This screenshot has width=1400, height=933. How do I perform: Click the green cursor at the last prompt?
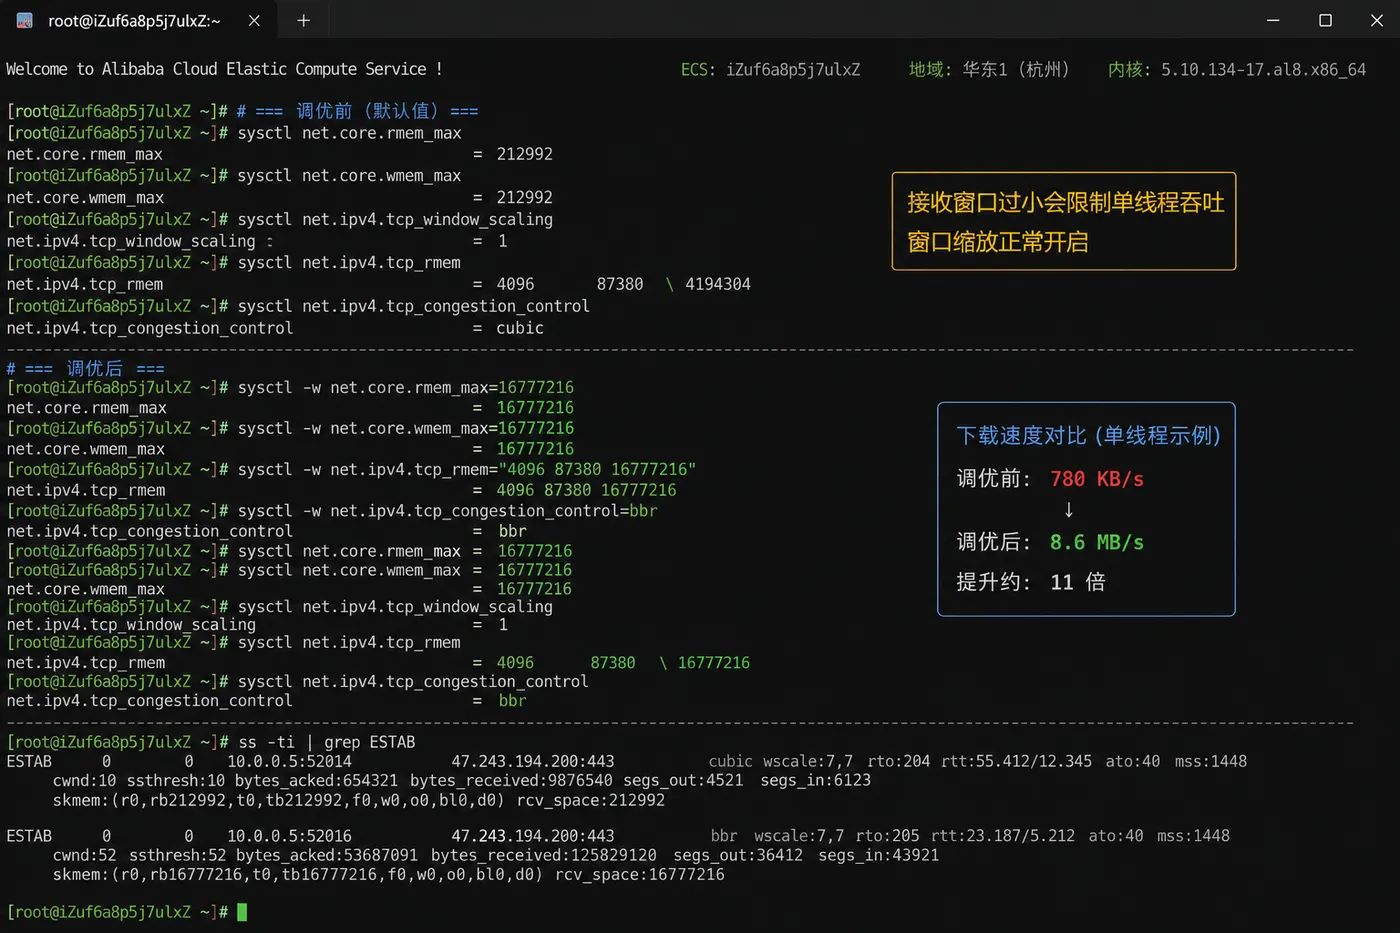[x=242, y=912]
